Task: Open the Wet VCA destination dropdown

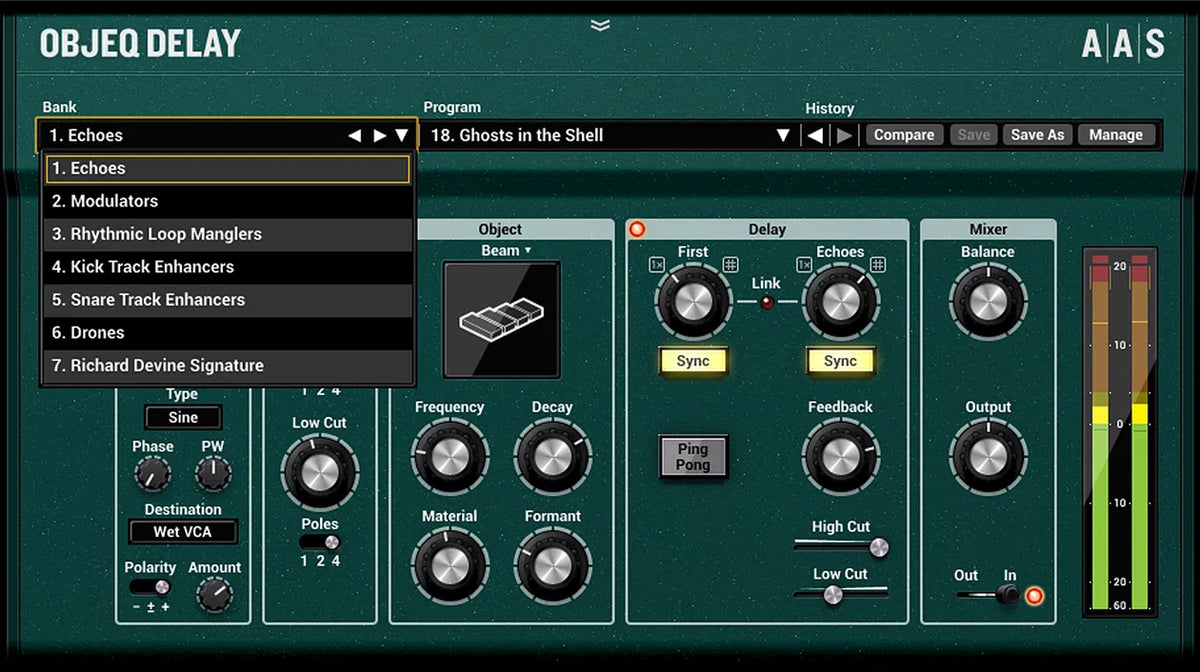Action: coord(182,532)
